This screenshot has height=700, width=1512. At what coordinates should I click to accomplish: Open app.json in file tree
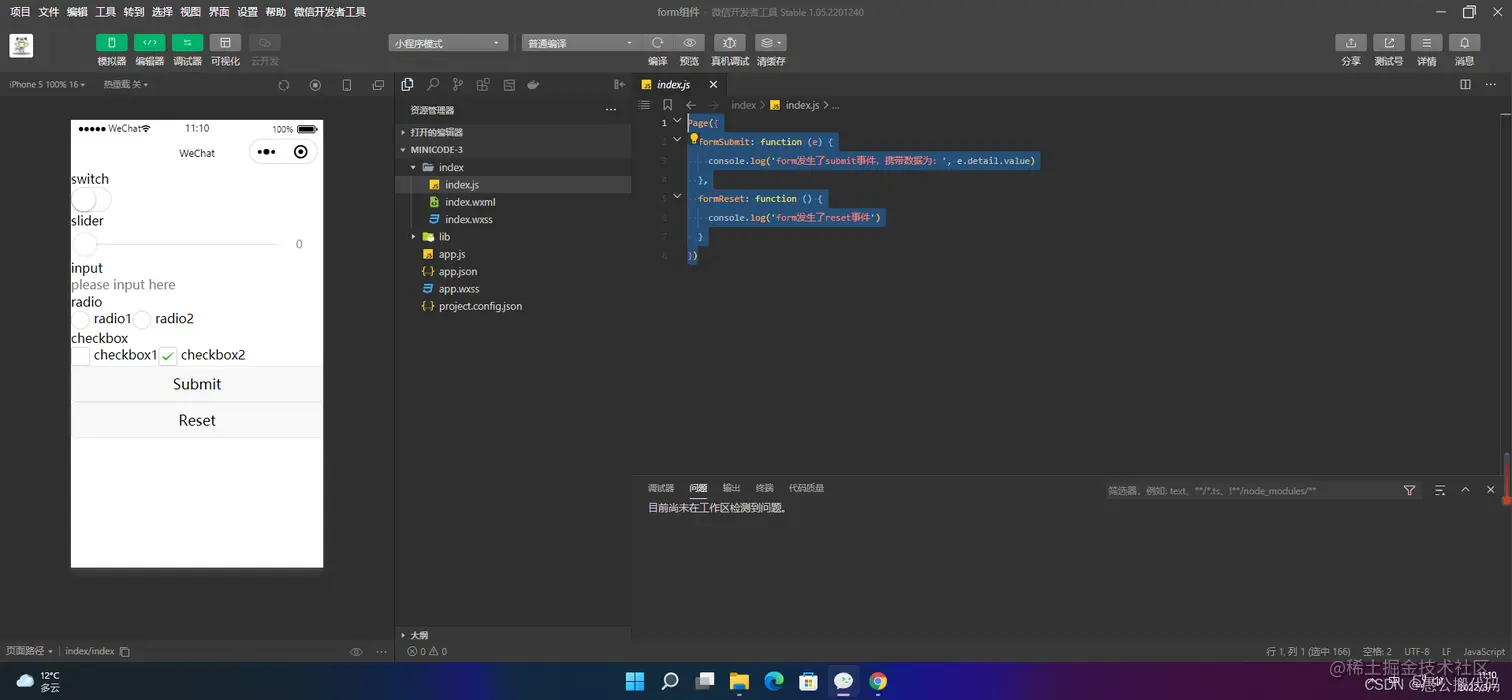458,271
